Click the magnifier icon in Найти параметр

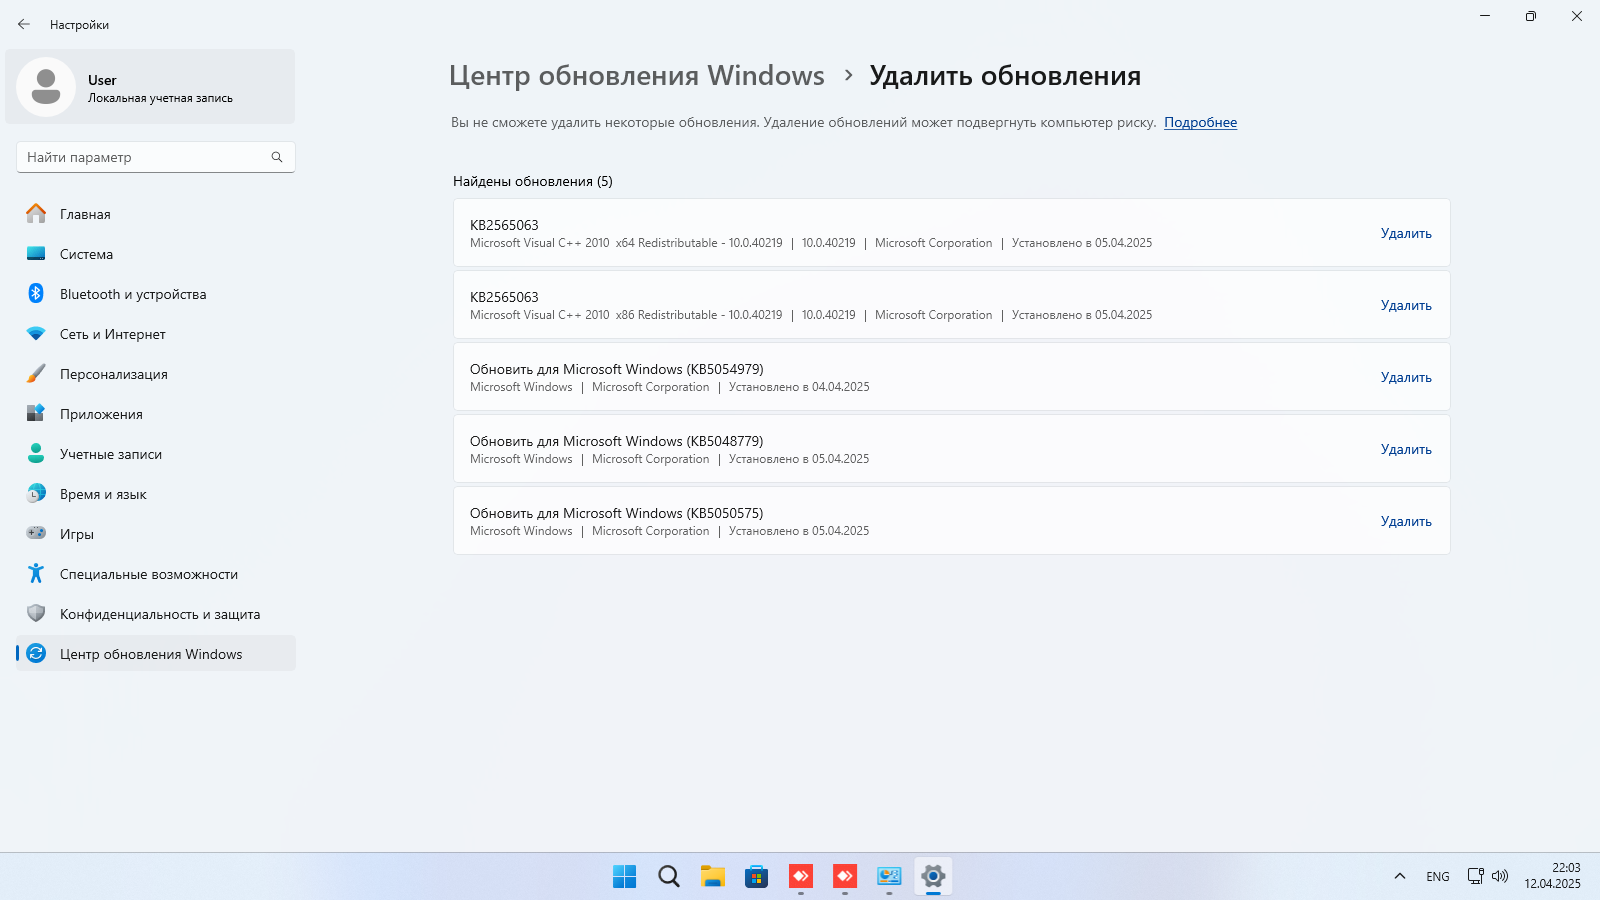277,157
